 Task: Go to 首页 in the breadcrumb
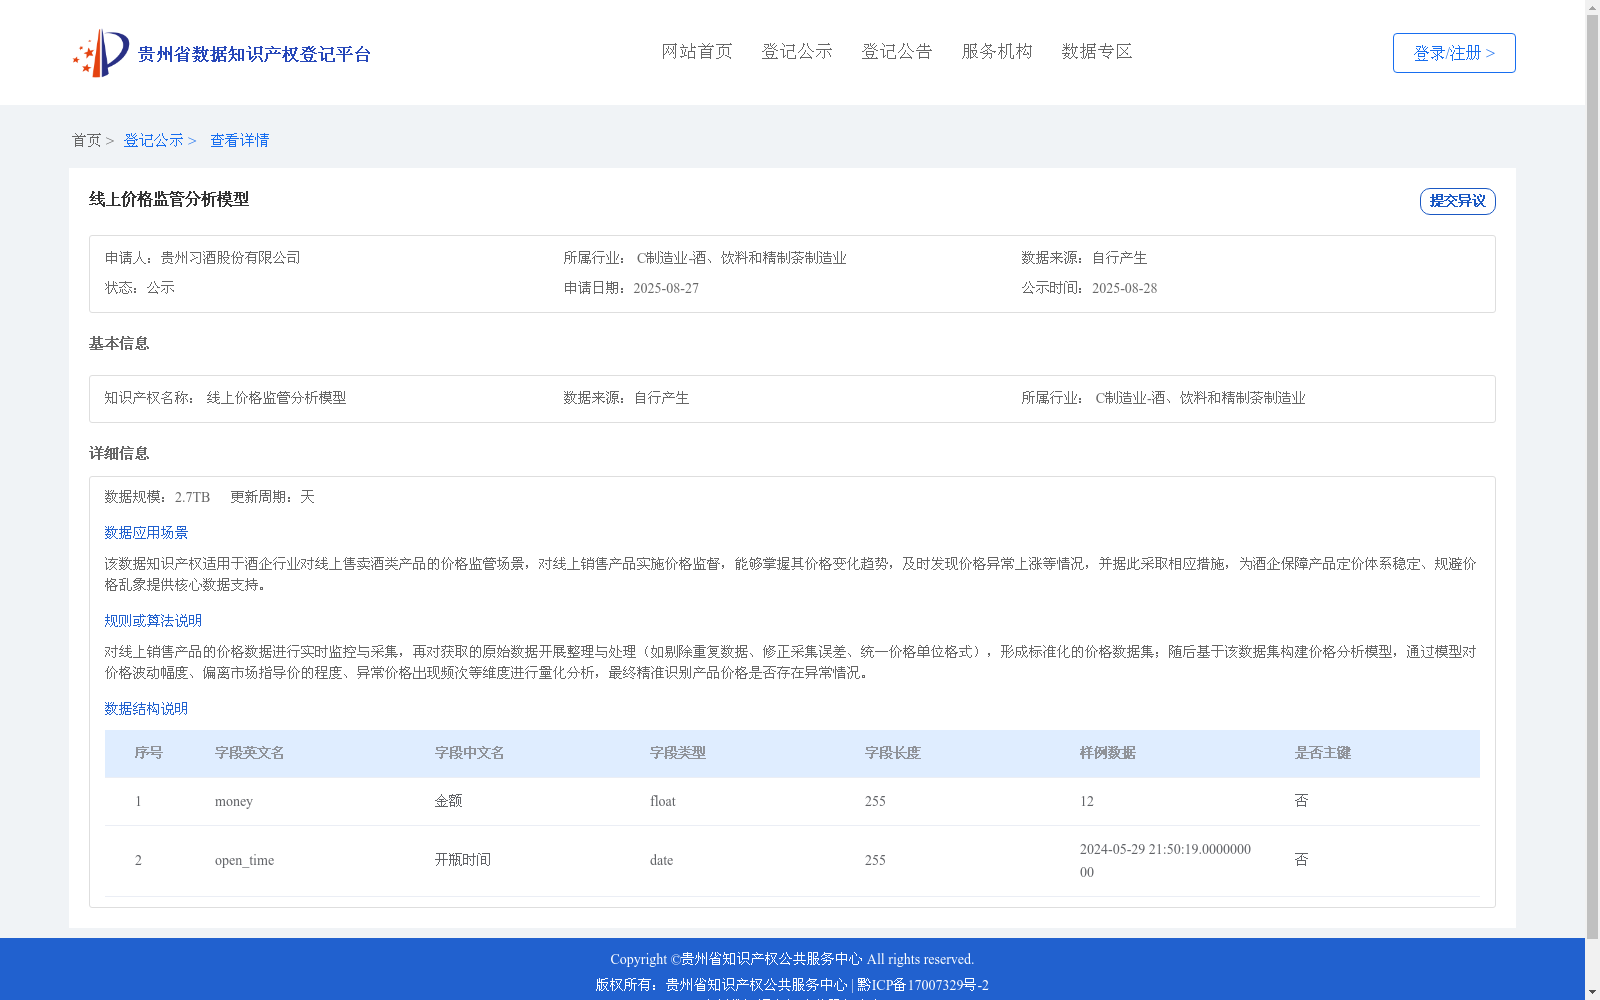tap(87, 140)
